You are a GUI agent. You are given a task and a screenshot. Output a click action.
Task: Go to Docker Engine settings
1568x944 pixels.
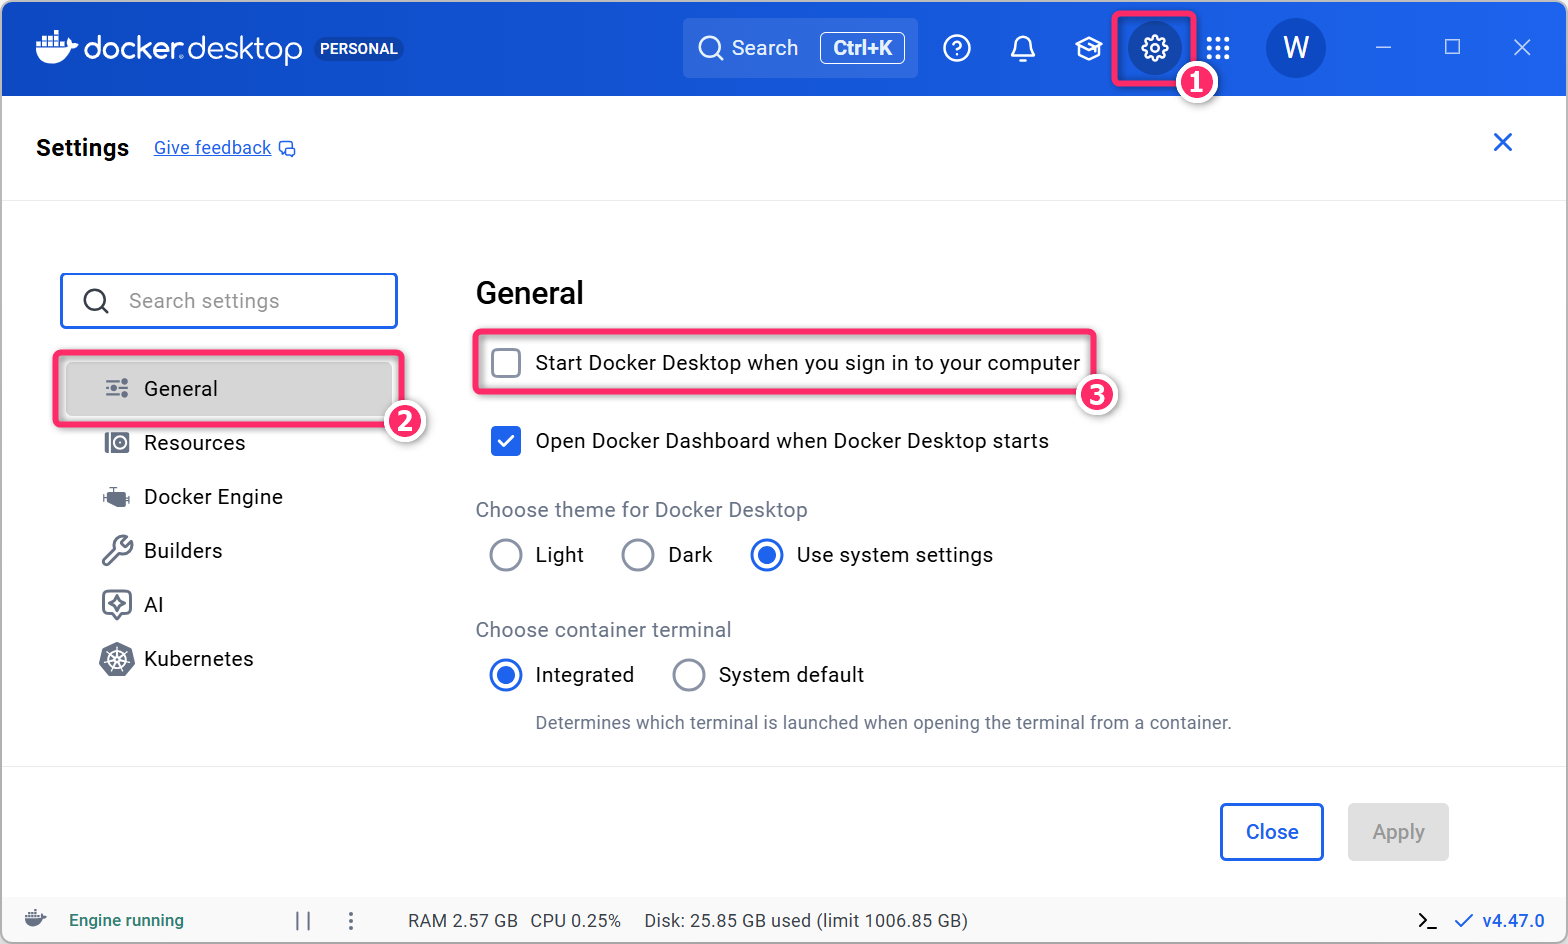(x=212, y=497)
